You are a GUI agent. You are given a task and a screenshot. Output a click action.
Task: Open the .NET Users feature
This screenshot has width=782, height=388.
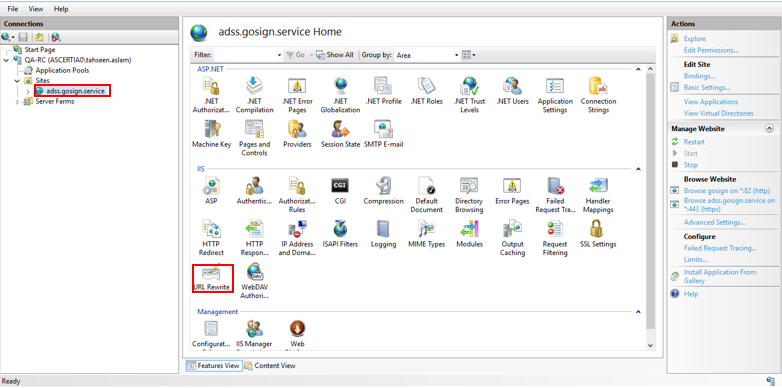coord(512,91)
